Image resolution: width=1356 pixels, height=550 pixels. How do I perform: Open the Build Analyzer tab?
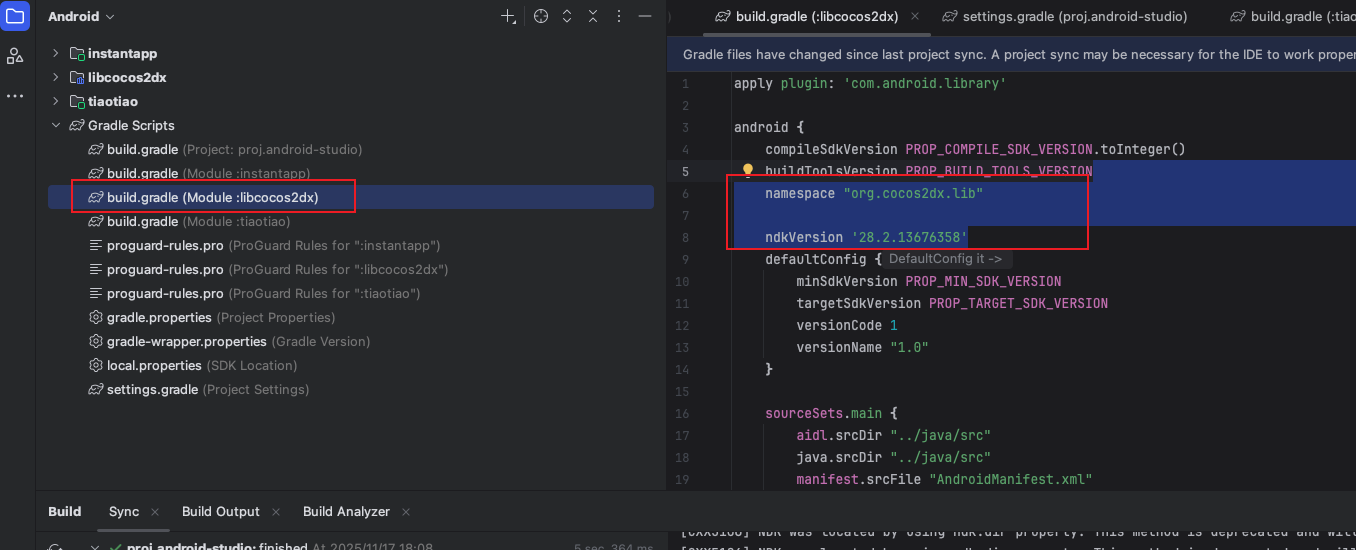346,511
